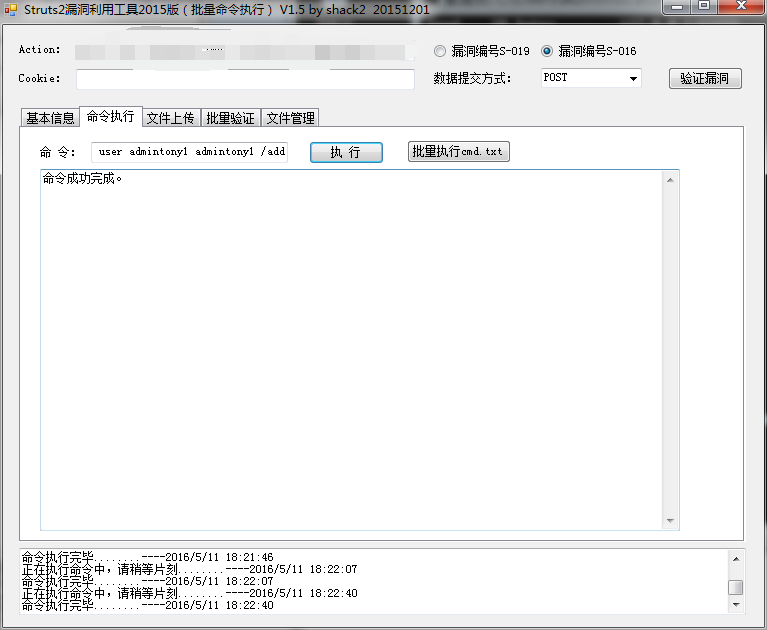Click the application icon in title bar
This screenshot has height=630, width=767.
click(10, 9)
